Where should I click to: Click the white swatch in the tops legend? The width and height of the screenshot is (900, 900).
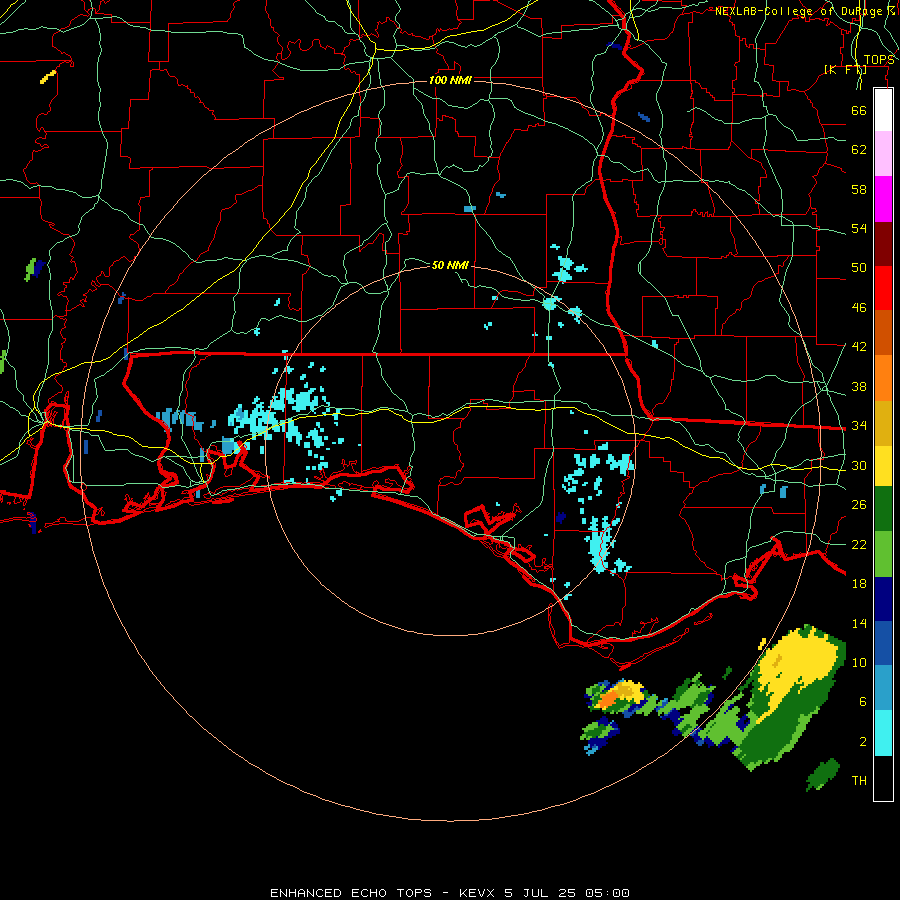[x=883, y=110]
